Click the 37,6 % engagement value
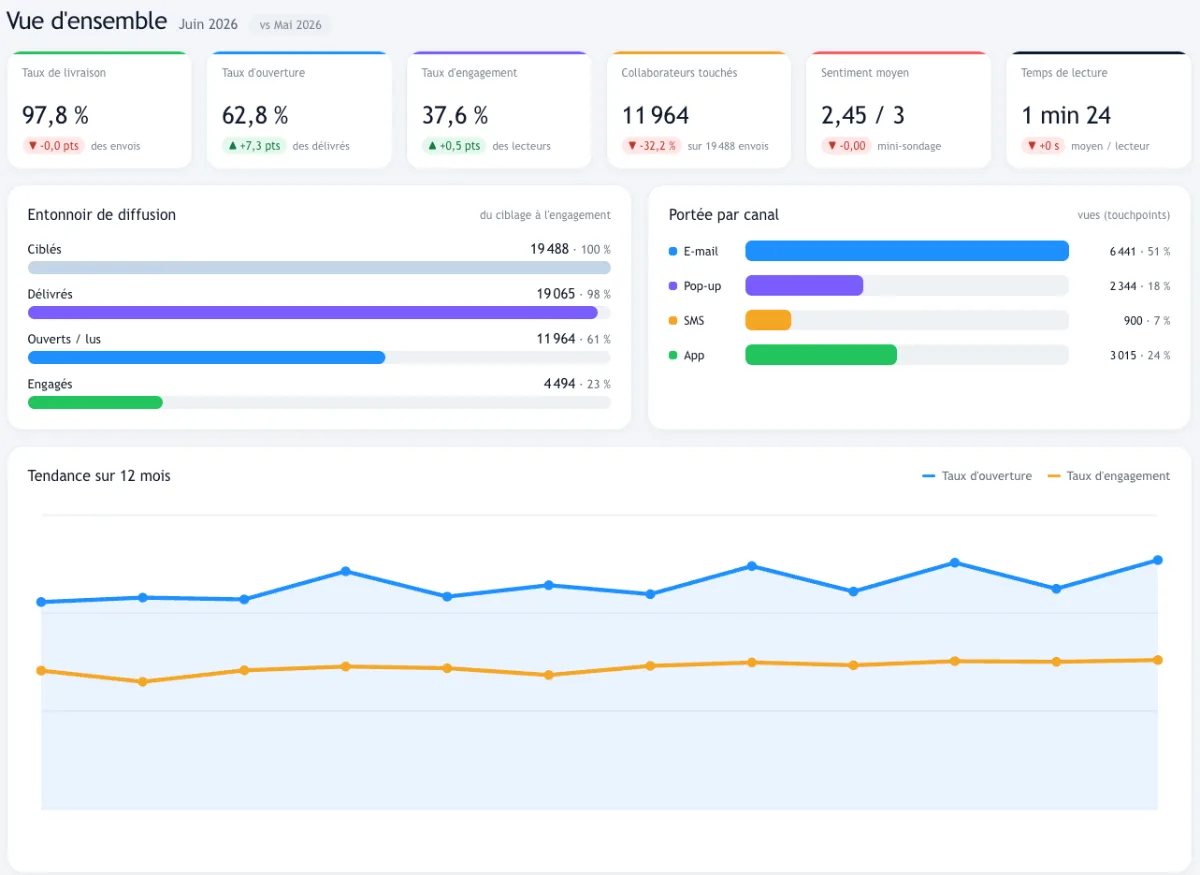This screenshot has height=875, width=1200. point(455,115)
